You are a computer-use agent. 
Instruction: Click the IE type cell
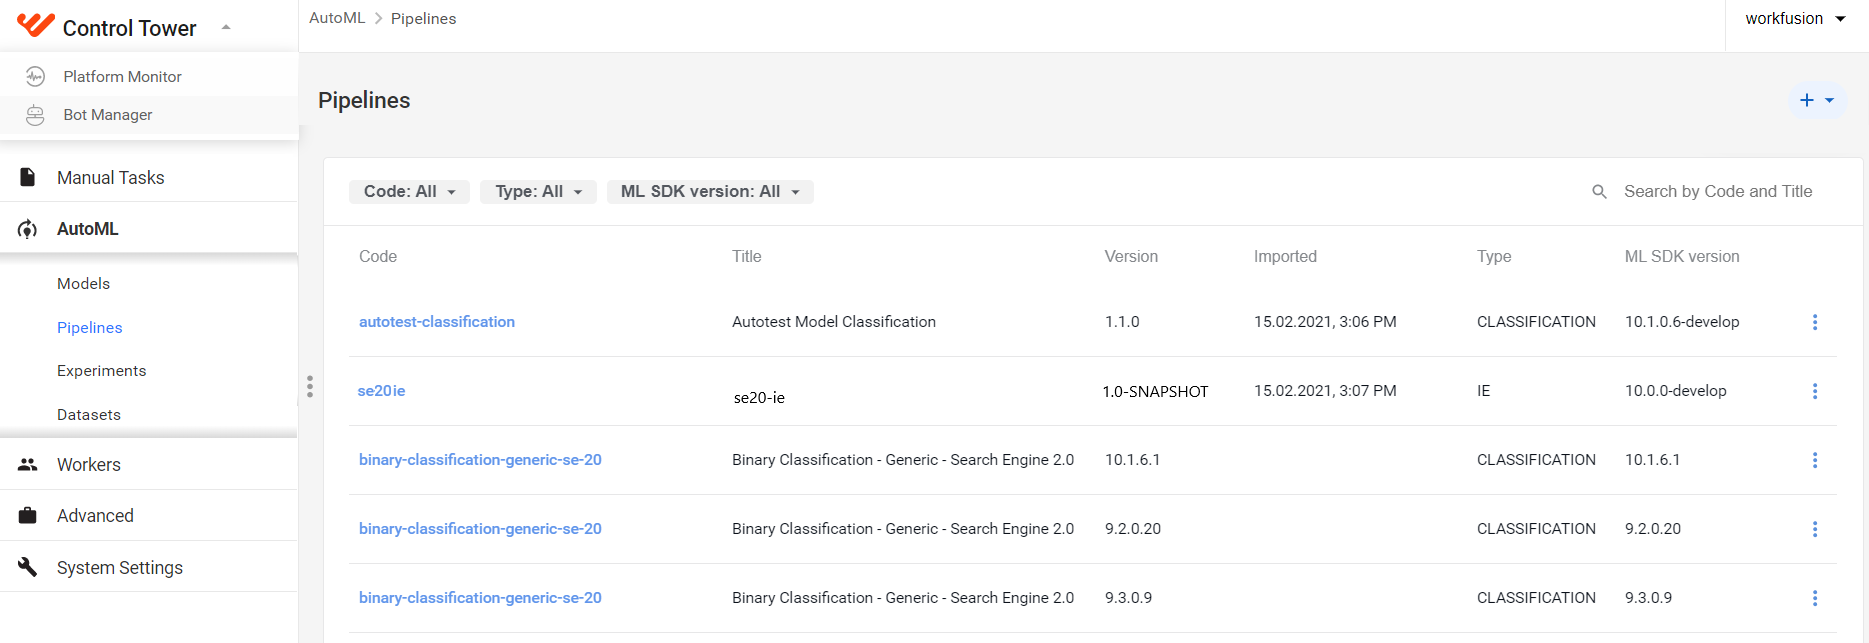click(x=1484, y=391)
